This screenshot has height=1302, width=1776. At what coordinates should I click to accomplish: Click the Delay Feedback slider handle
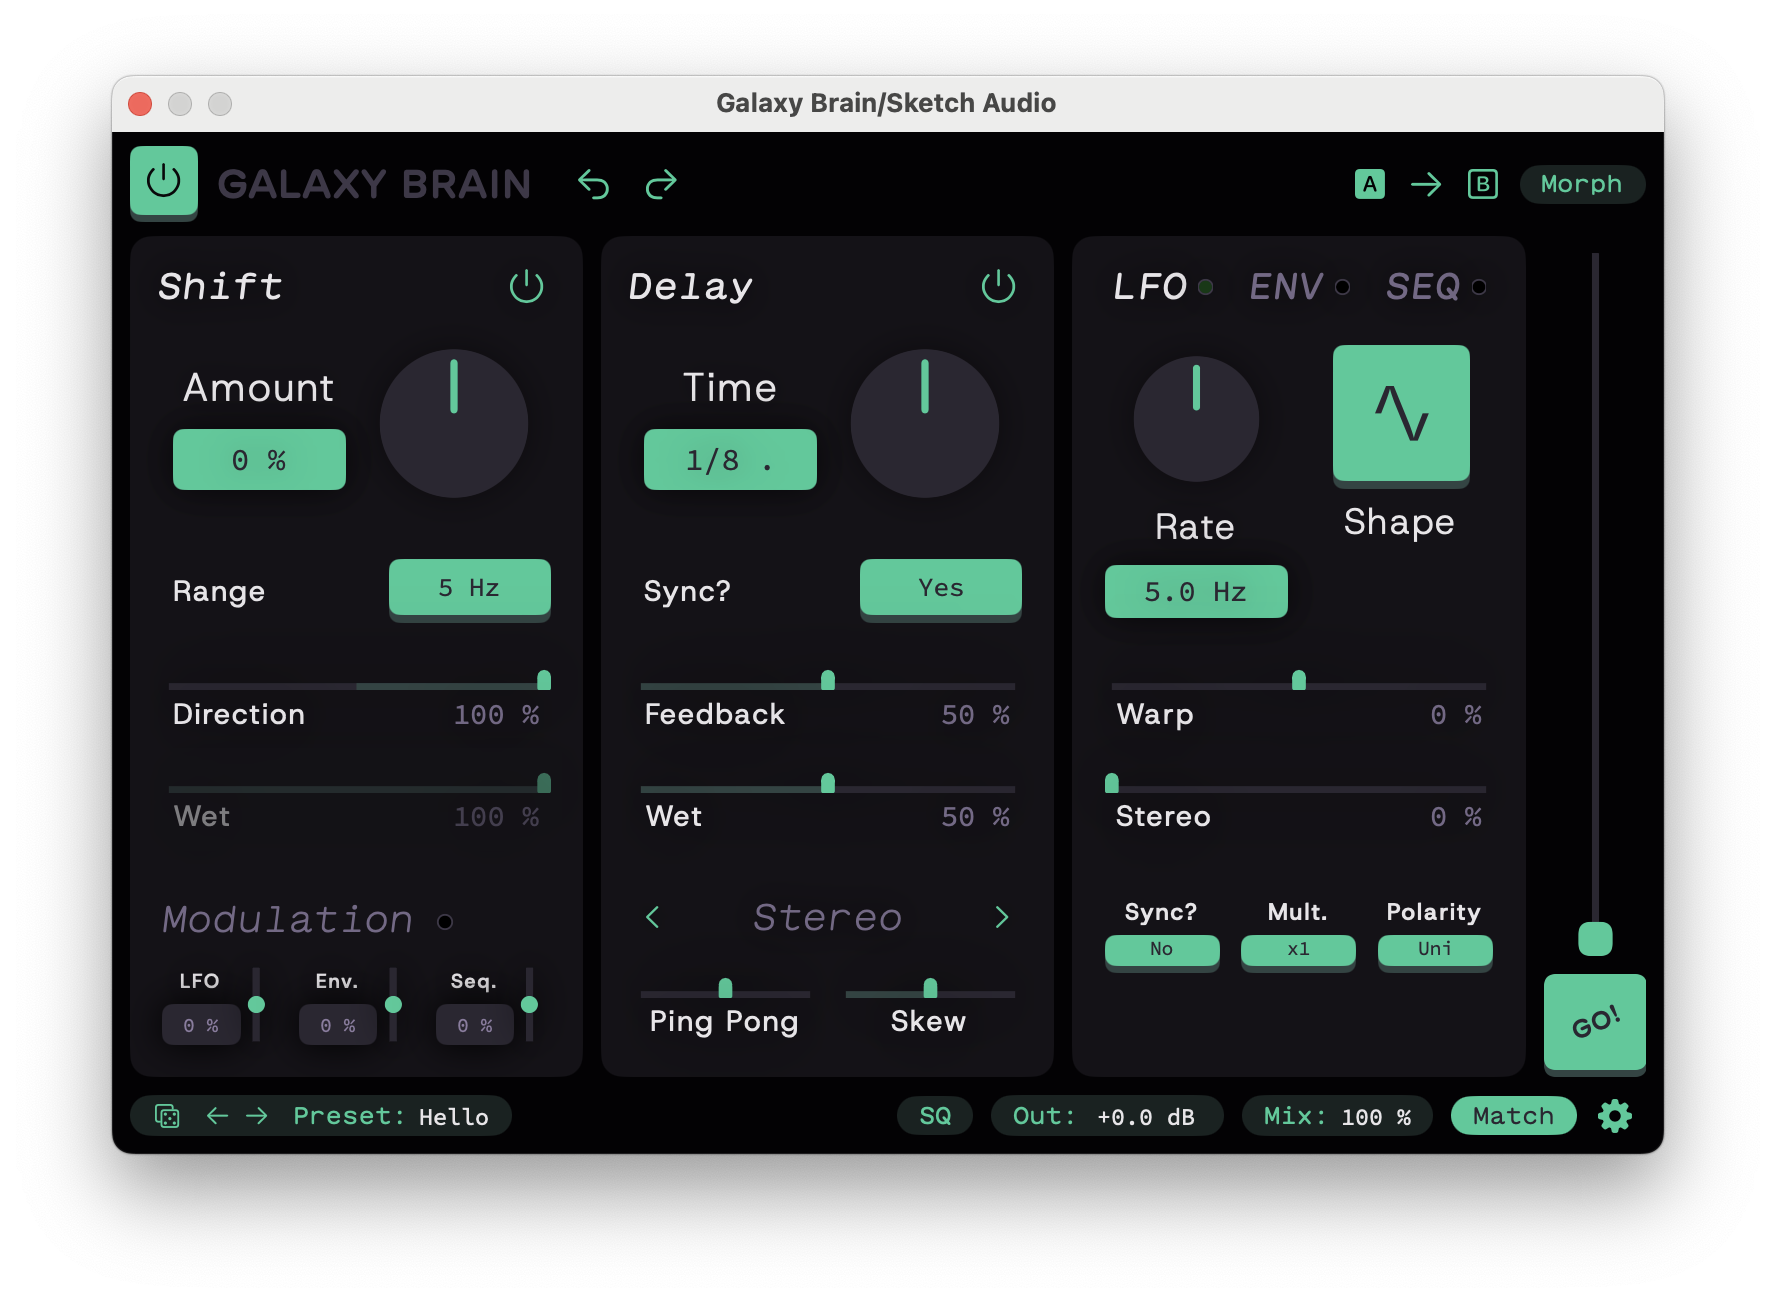click(828, 681)
